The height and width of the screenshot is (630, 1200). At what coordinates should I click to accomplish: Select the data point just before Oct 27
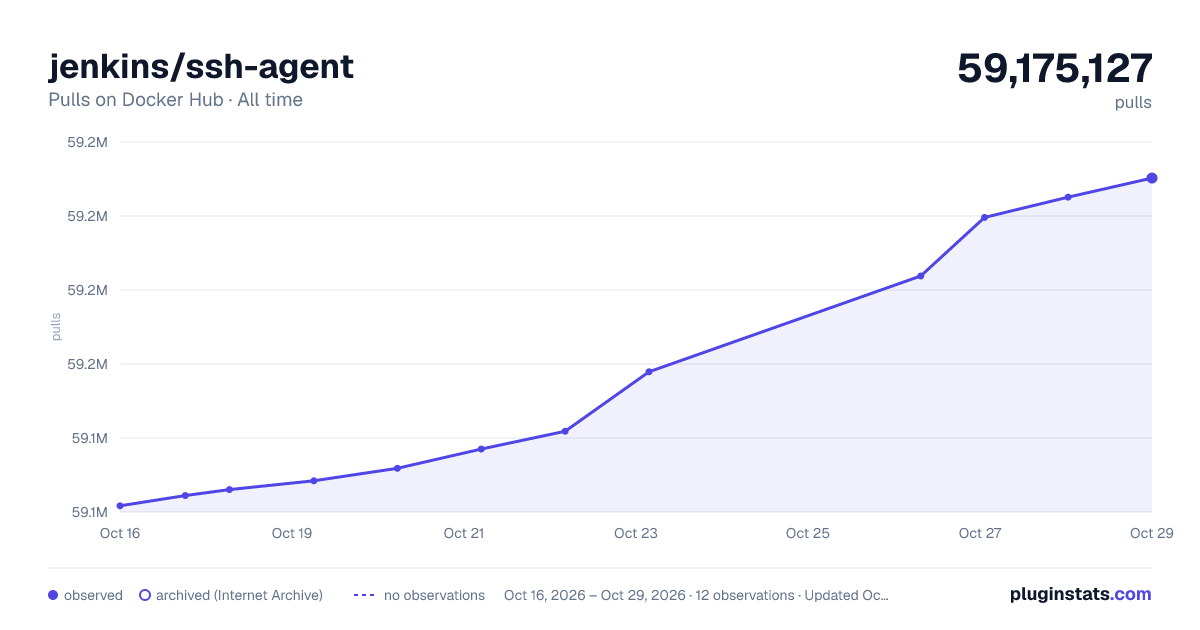click(921, 276)
